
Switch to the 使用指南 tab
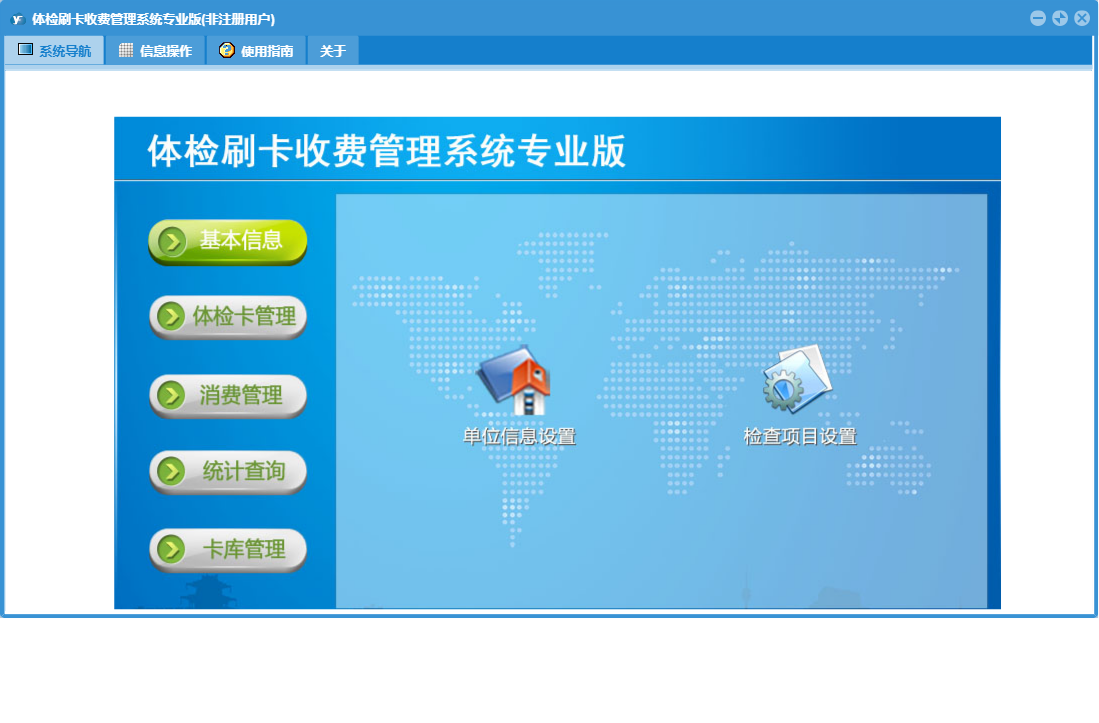(266, 51)
